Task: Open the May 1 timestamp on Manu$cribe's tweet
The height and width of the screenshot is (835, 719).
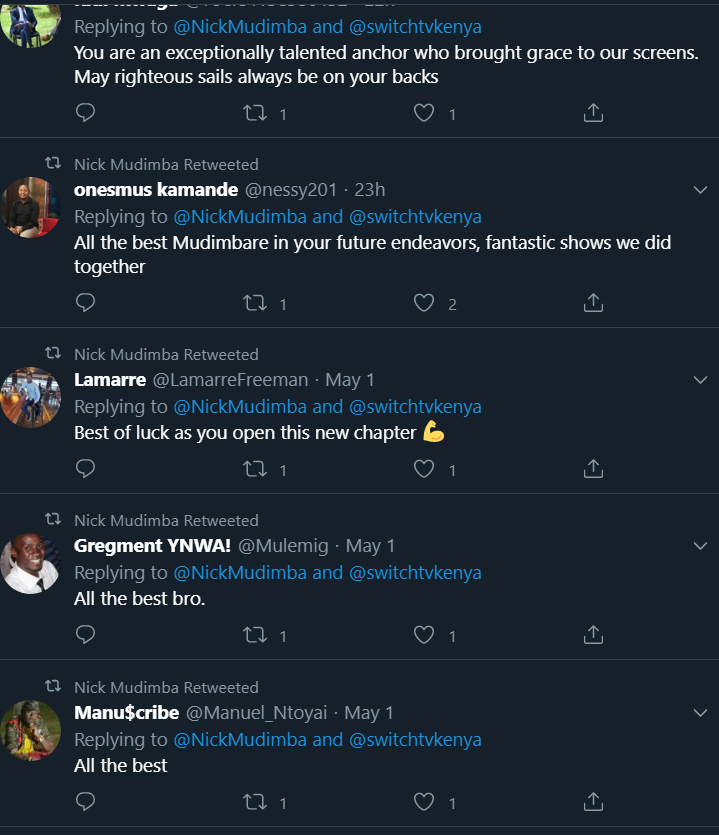Action: click(369, 713)
